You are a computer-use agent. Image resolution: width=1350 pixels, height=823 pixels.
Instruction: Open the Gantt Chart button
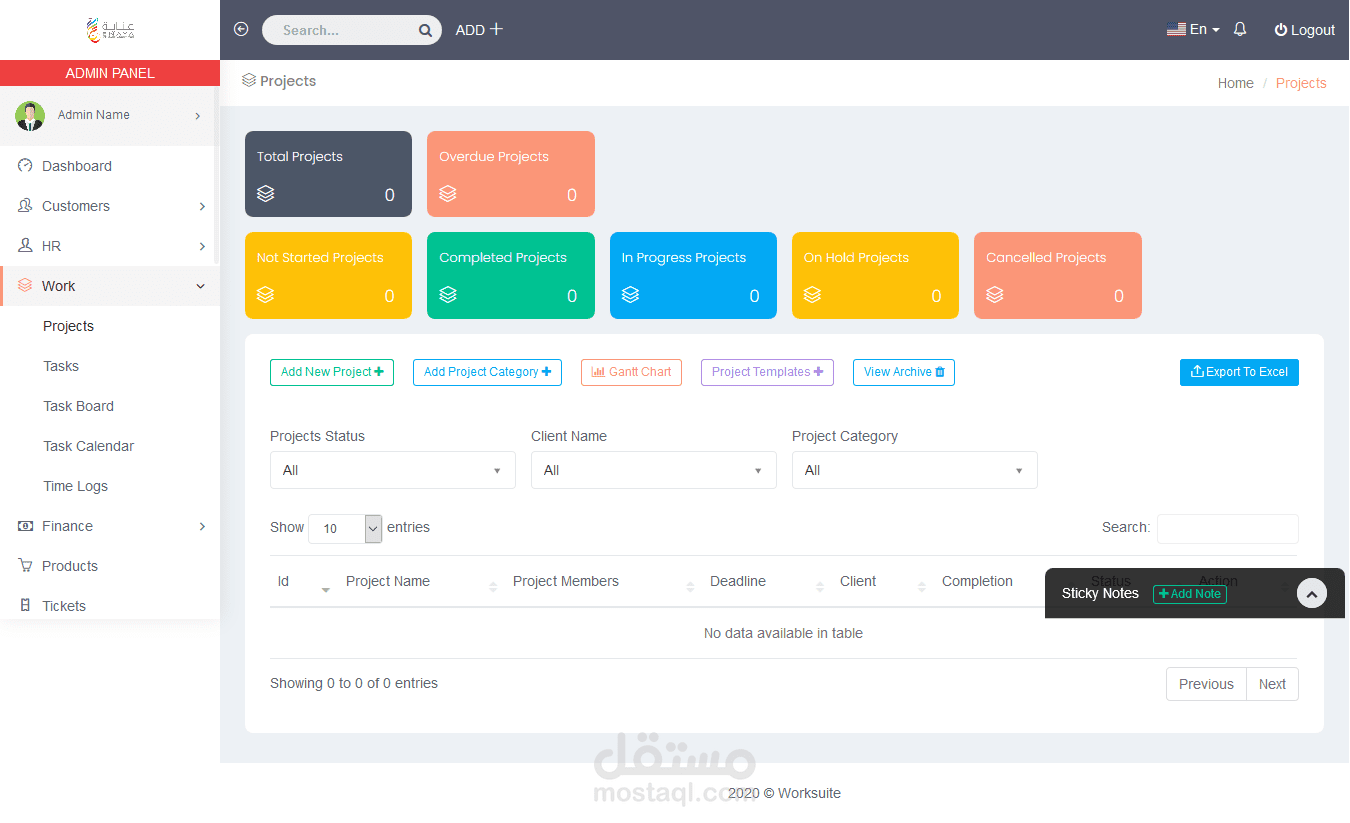point(631,372)
